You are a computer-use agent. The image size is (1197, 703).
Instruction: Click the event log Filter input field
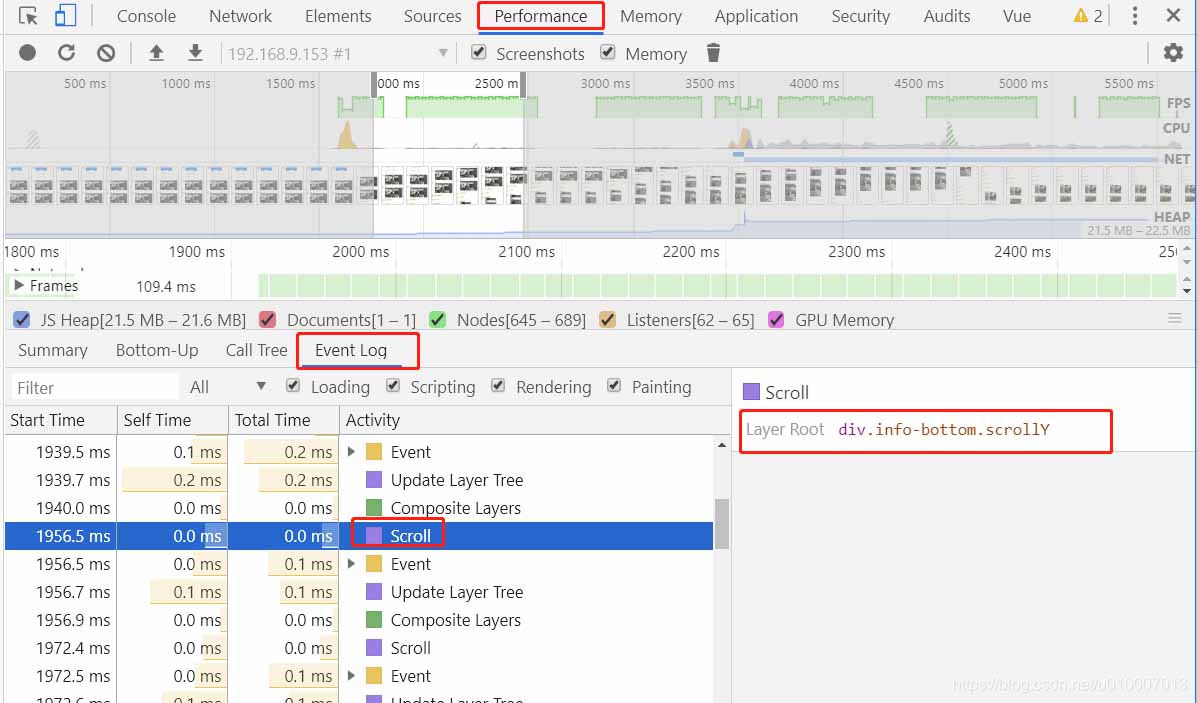95,388
